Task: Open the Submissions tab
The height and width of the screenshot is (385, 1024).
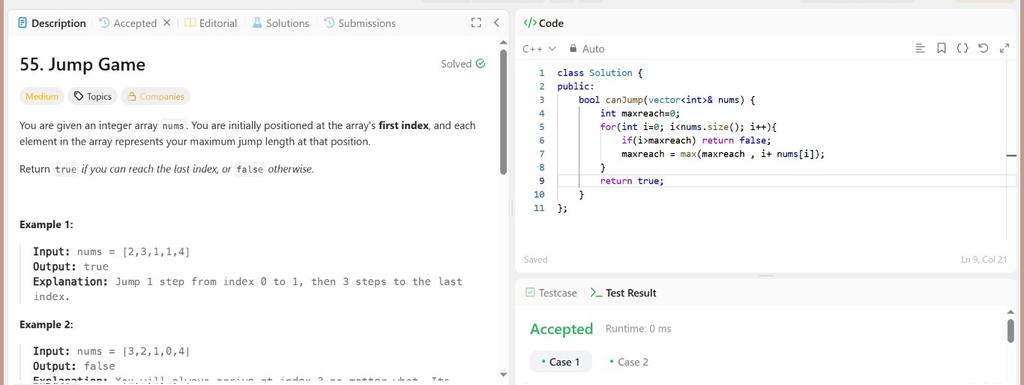Action: point(360,23)
